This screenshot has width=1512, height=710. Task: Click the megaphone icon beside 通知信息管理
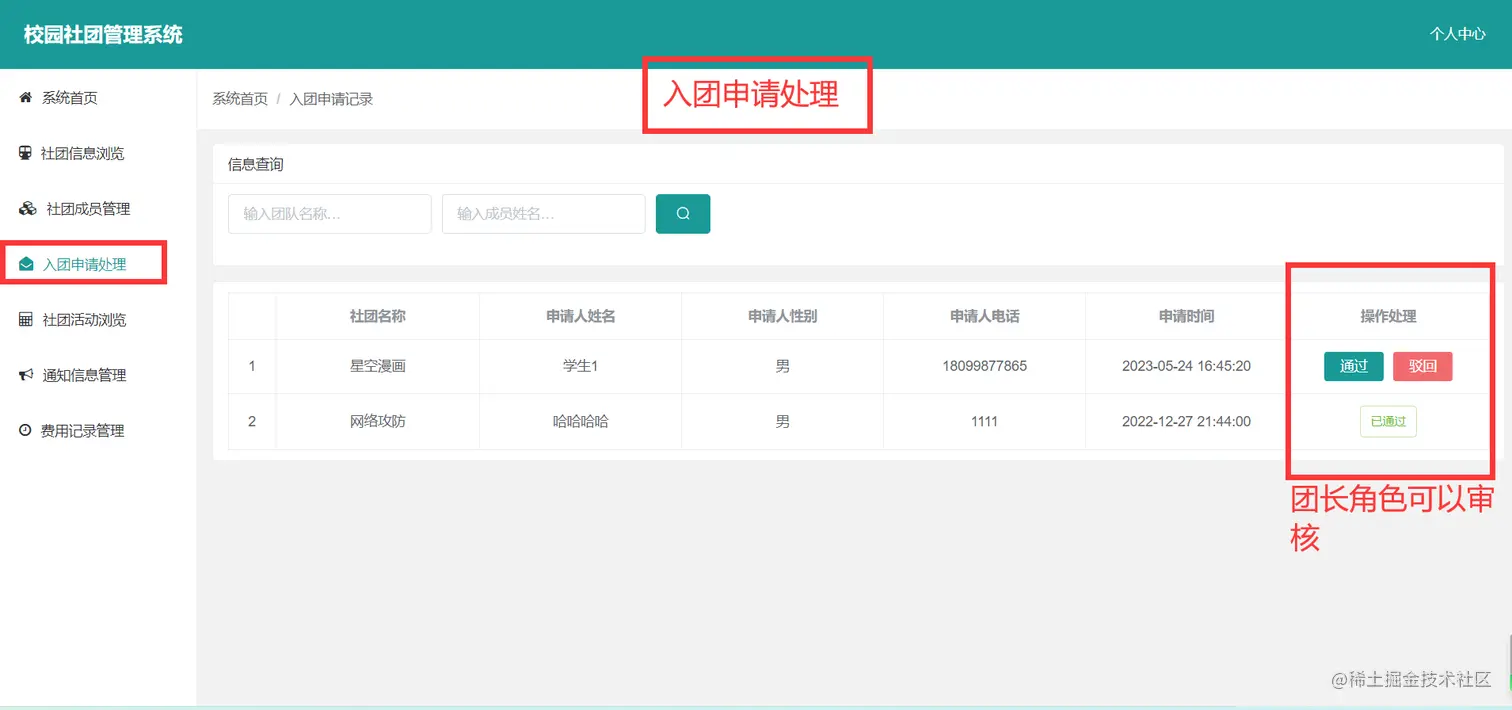click(x=26, y=375)
